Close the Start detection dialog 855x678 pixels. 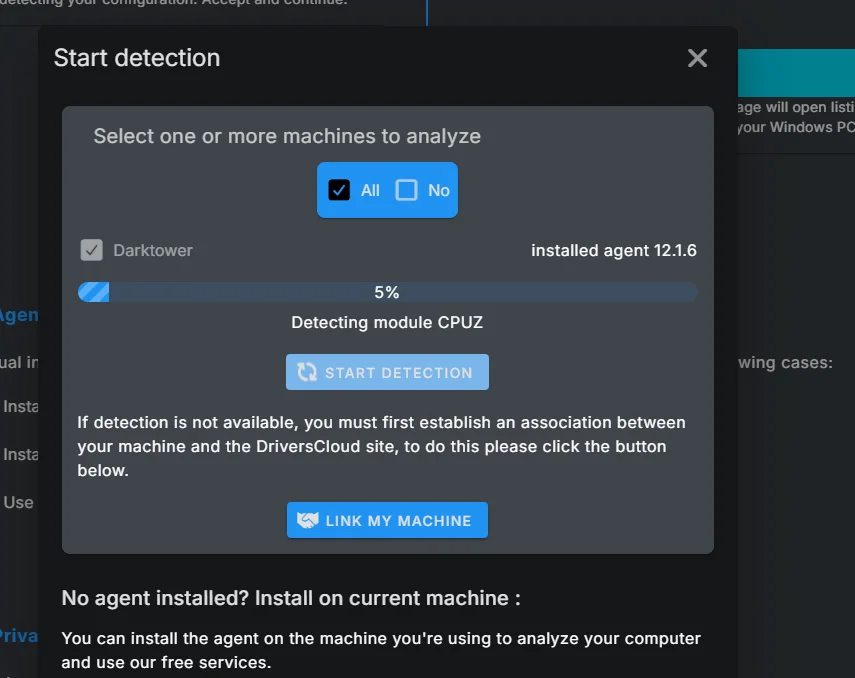(x=697, y=58)
